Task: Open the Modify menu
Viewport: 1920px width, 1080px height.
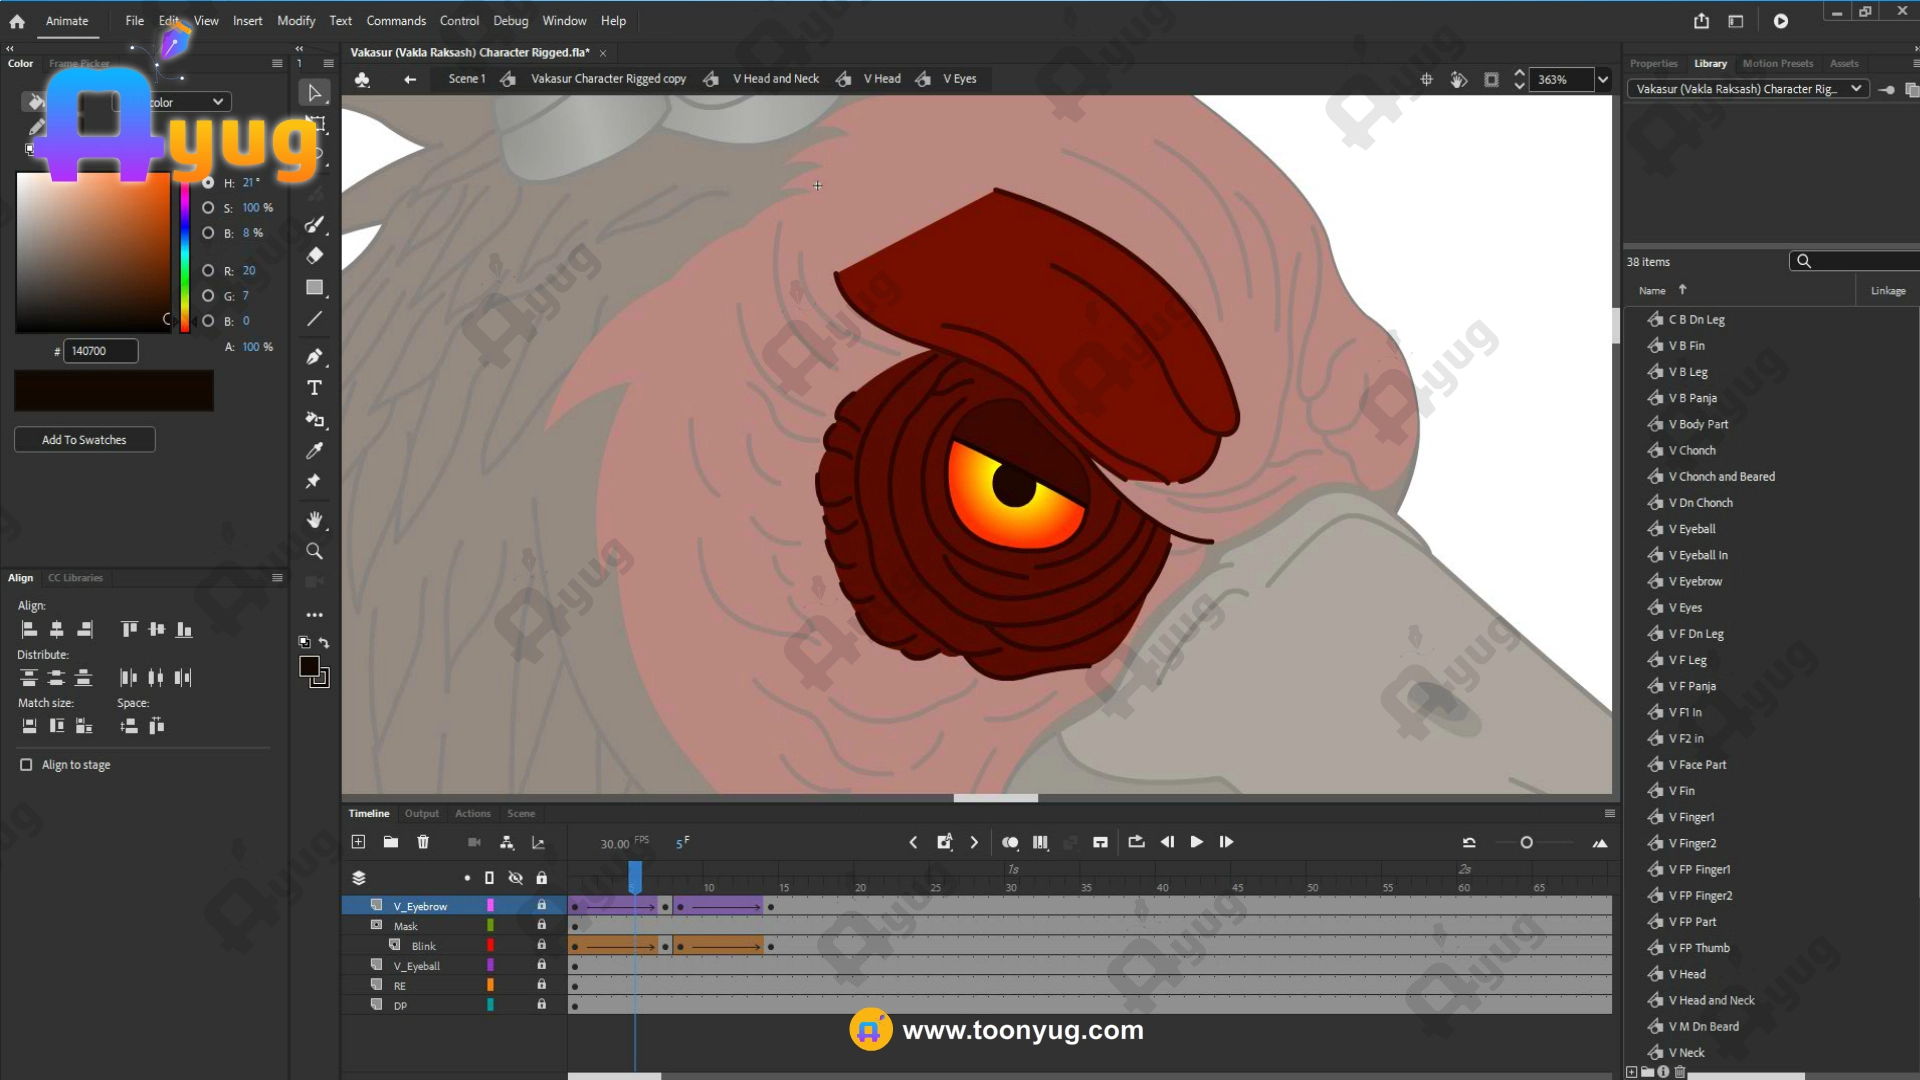Action: coord(295,21)
